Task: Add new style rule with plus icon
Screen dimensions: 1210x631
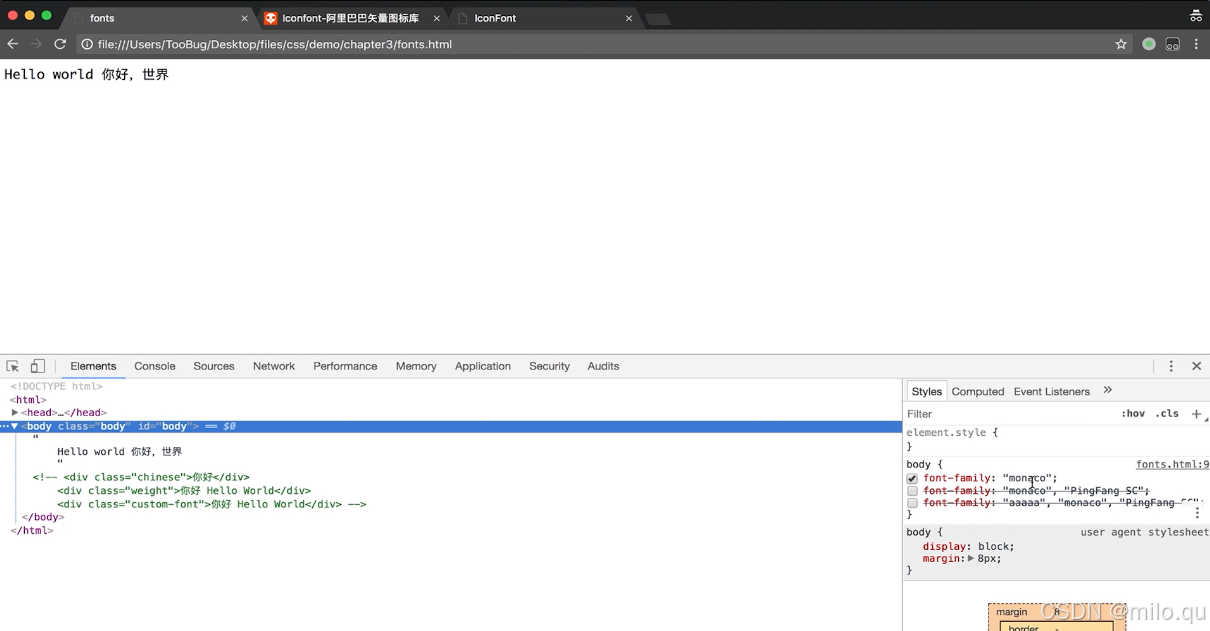Action: 1196,414
